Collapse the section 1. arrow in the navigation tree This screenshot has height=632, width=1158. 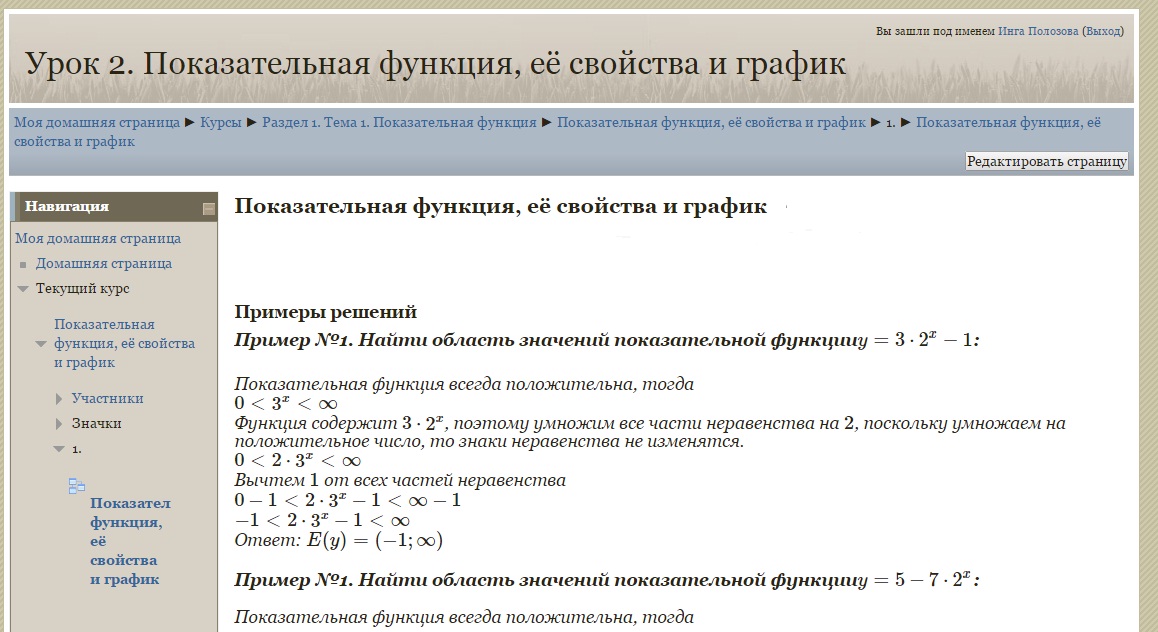tap(59, 449)
